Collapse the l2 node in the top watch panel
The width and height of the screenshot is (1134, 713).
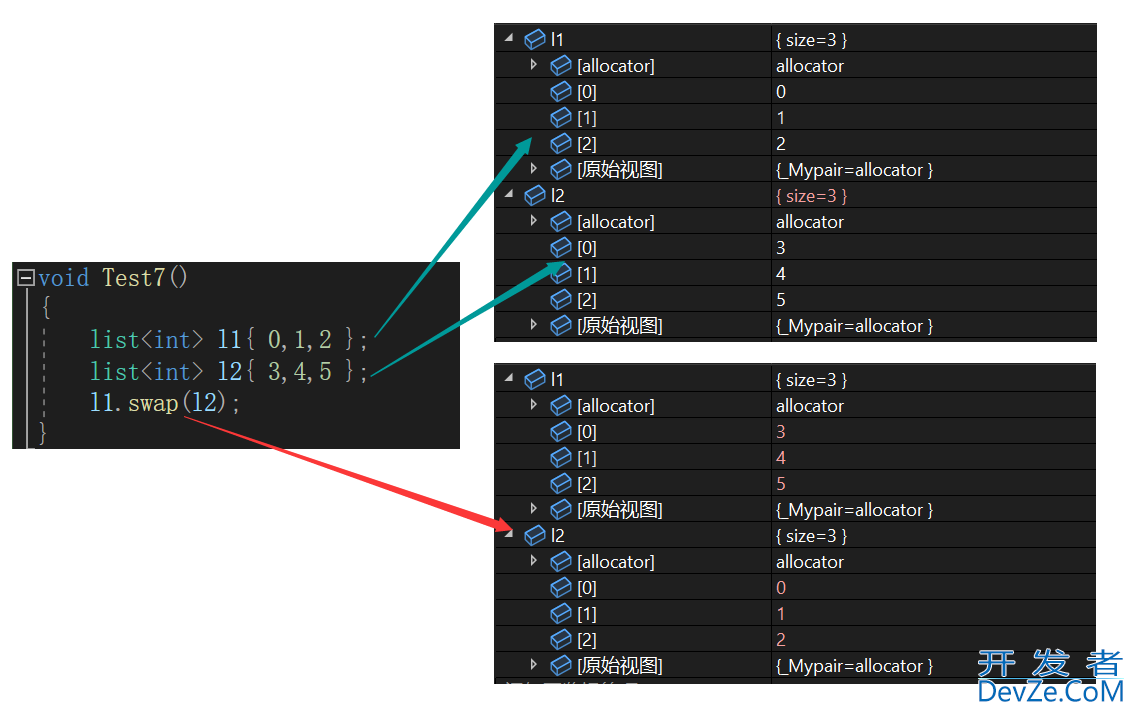click(509, 193)
